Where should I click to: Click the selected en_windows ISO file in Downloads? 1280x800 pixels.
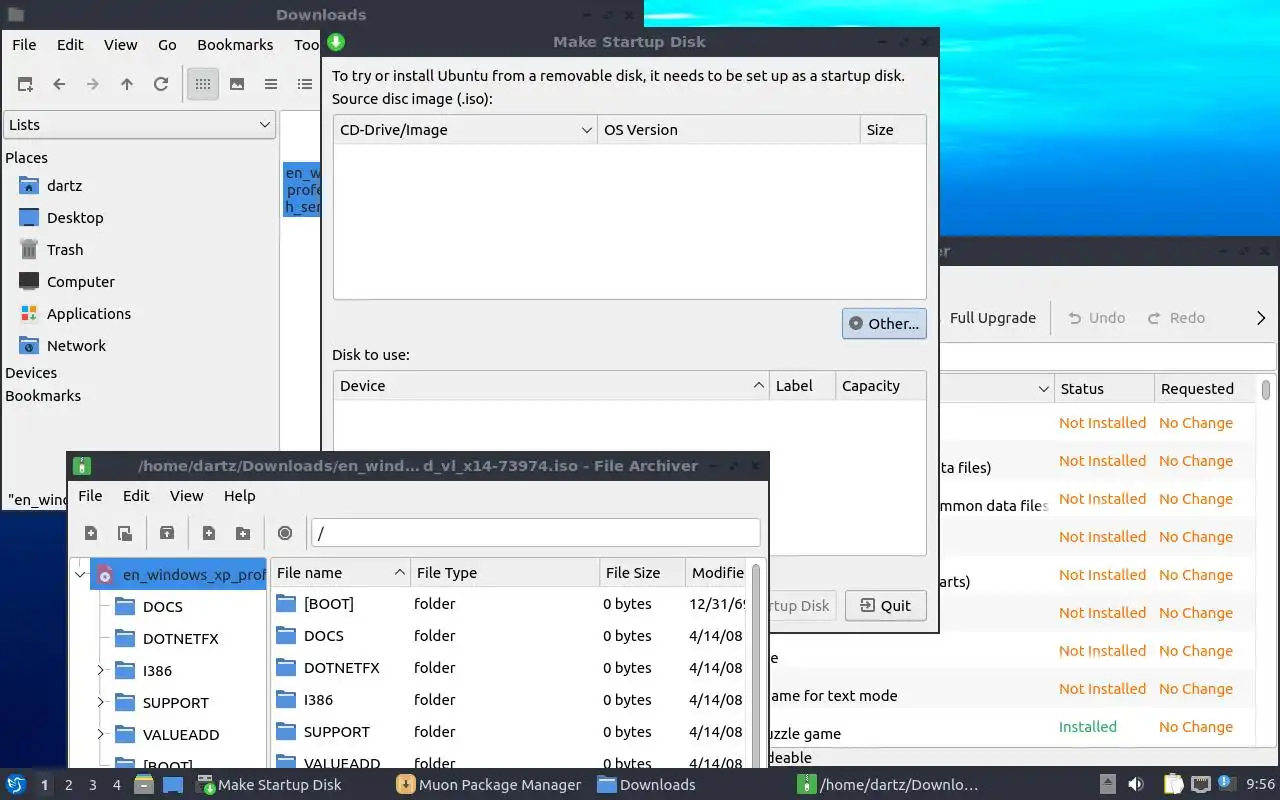[x=302, y=190]
